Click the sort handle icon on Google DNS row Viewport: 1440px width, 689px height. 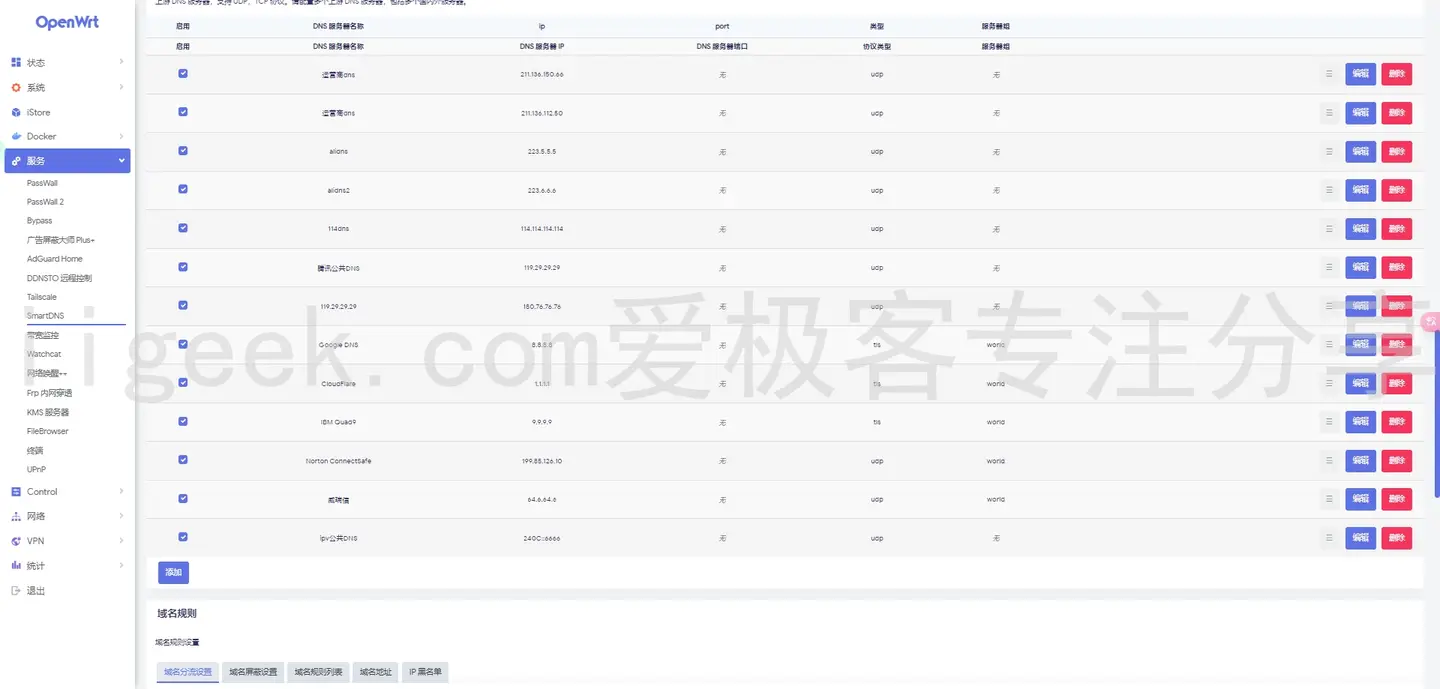tap(1329, 344)
